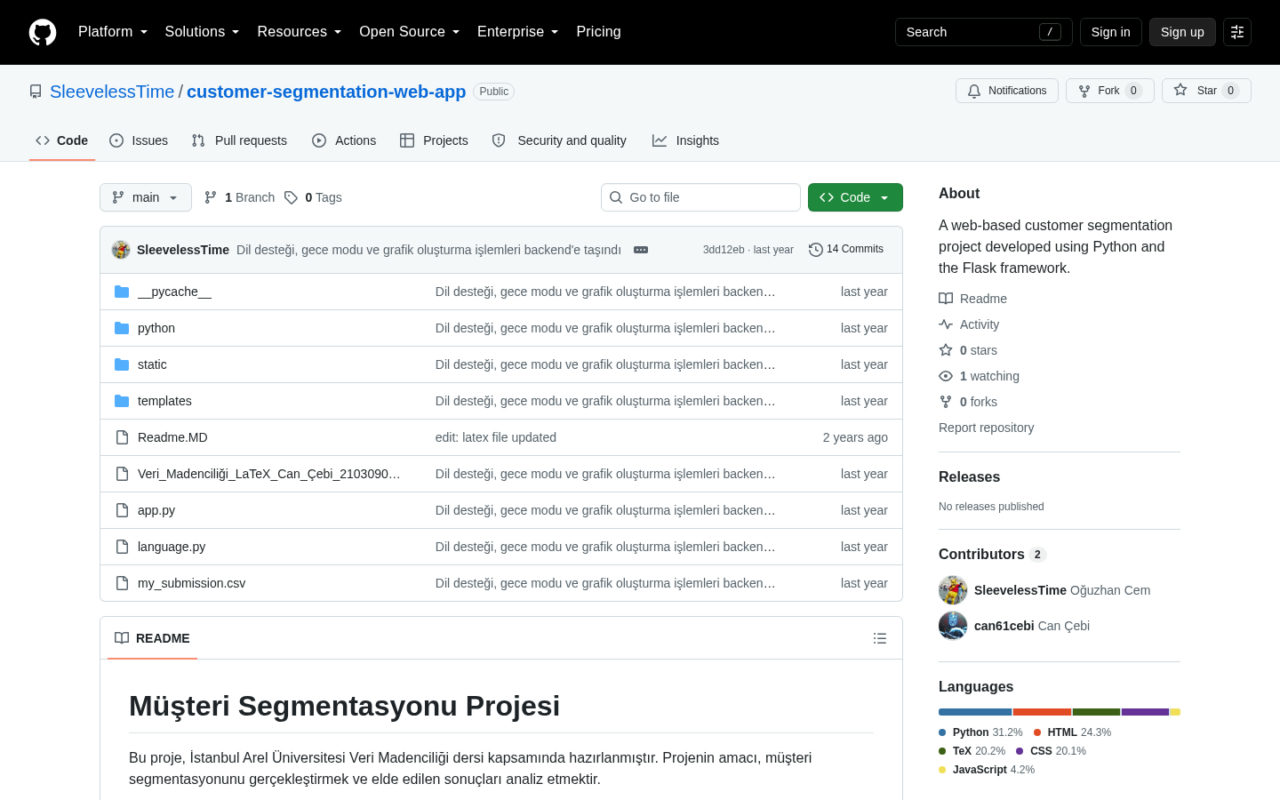The height and width of the screenshot is (800, 1280).
Task: Click the Sign up button
Action: click(x=1182, y=32)
